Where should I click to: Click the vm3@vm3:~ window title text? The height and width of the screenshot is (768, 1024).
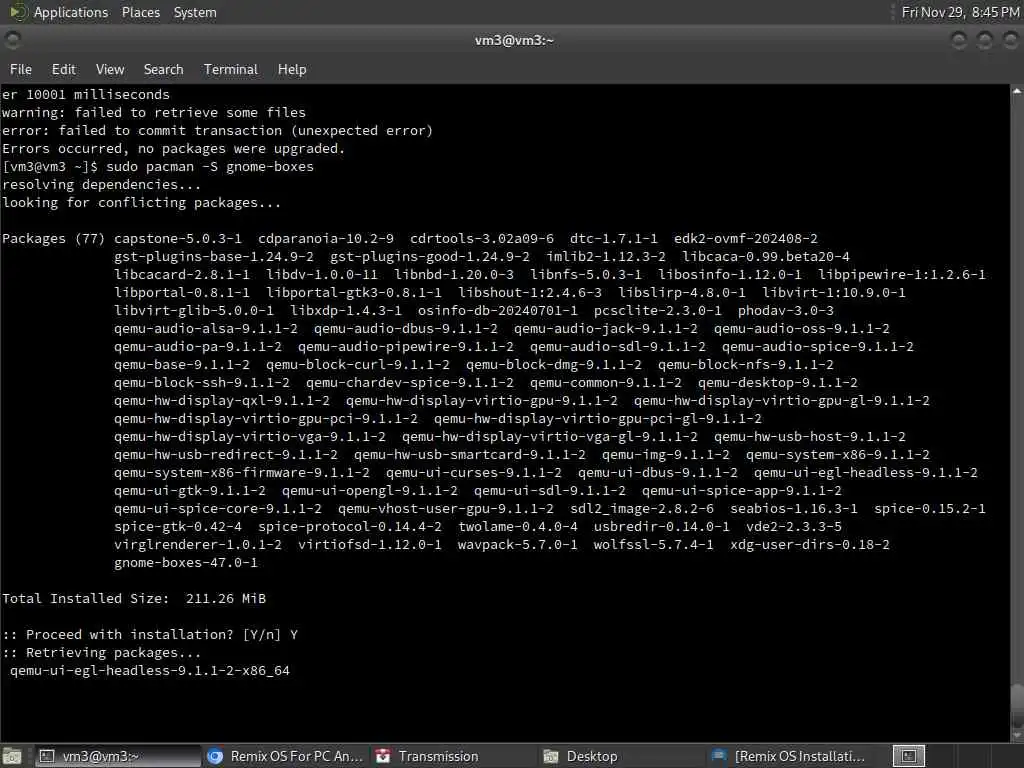click(x=514, y=40)
